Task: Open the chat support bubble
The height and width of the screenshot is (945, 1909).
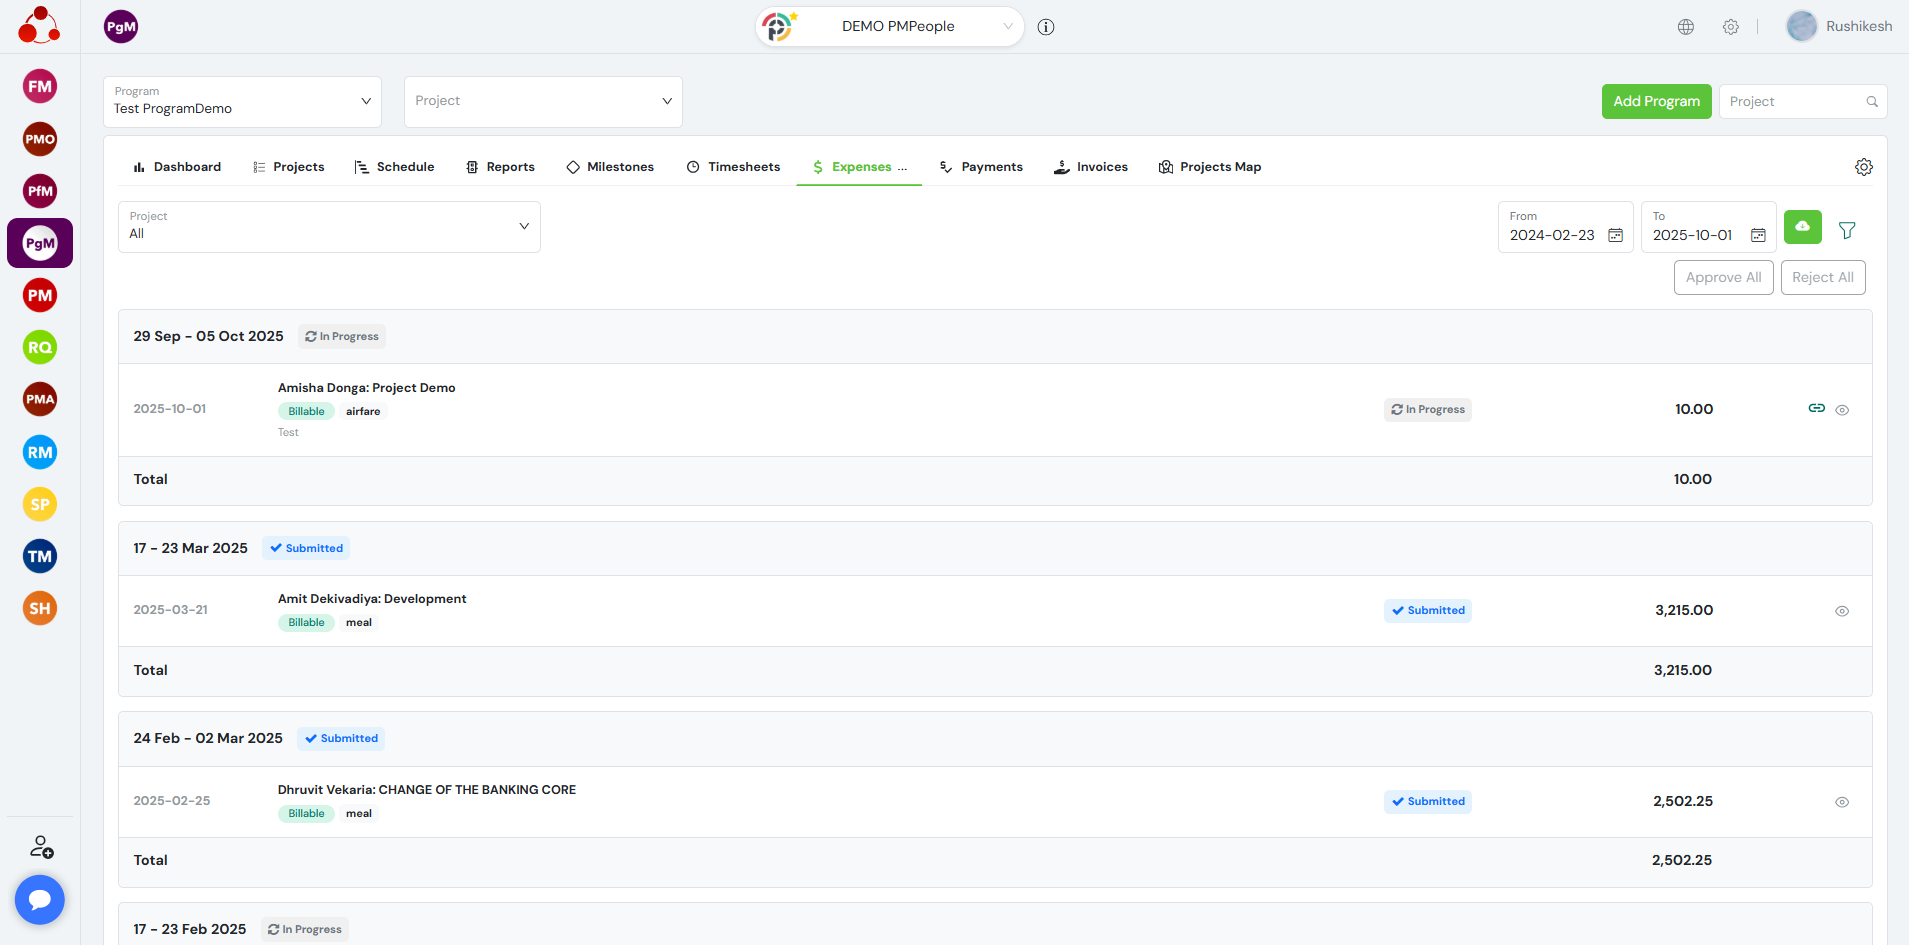Action: [40, 900]
